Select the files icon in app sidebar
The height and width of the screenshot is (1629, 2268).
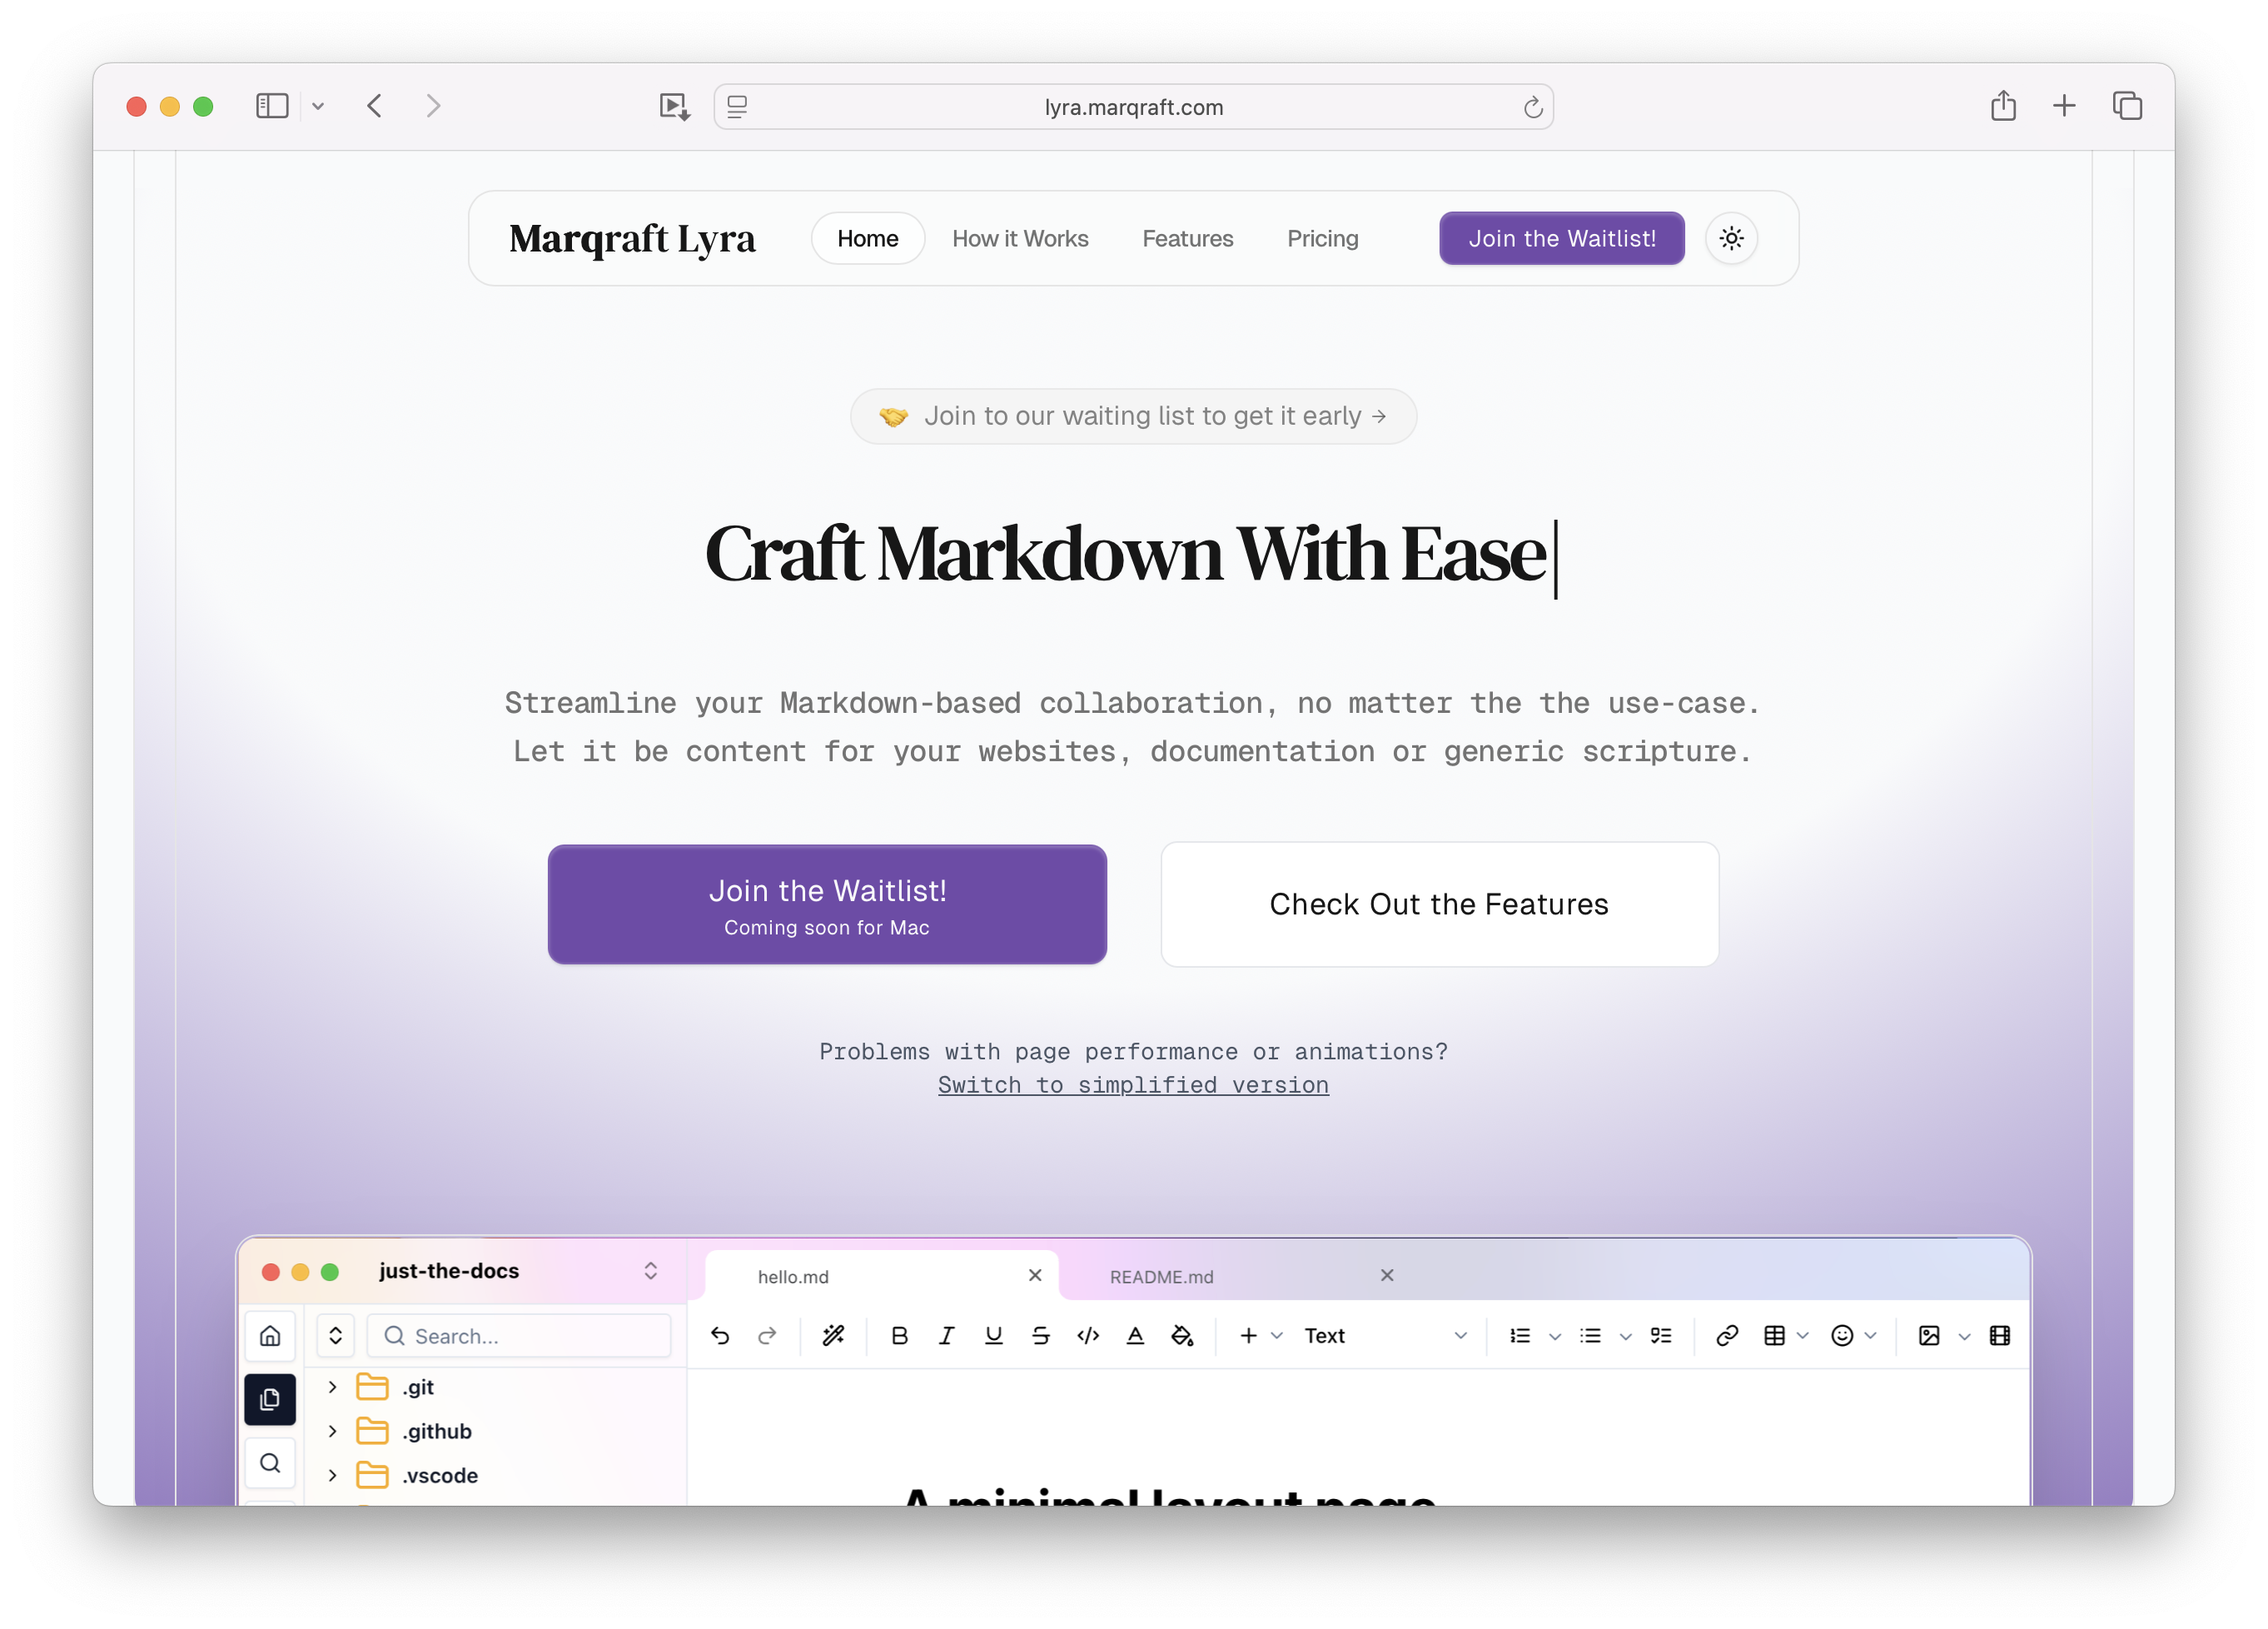[x=270, y=1399]
